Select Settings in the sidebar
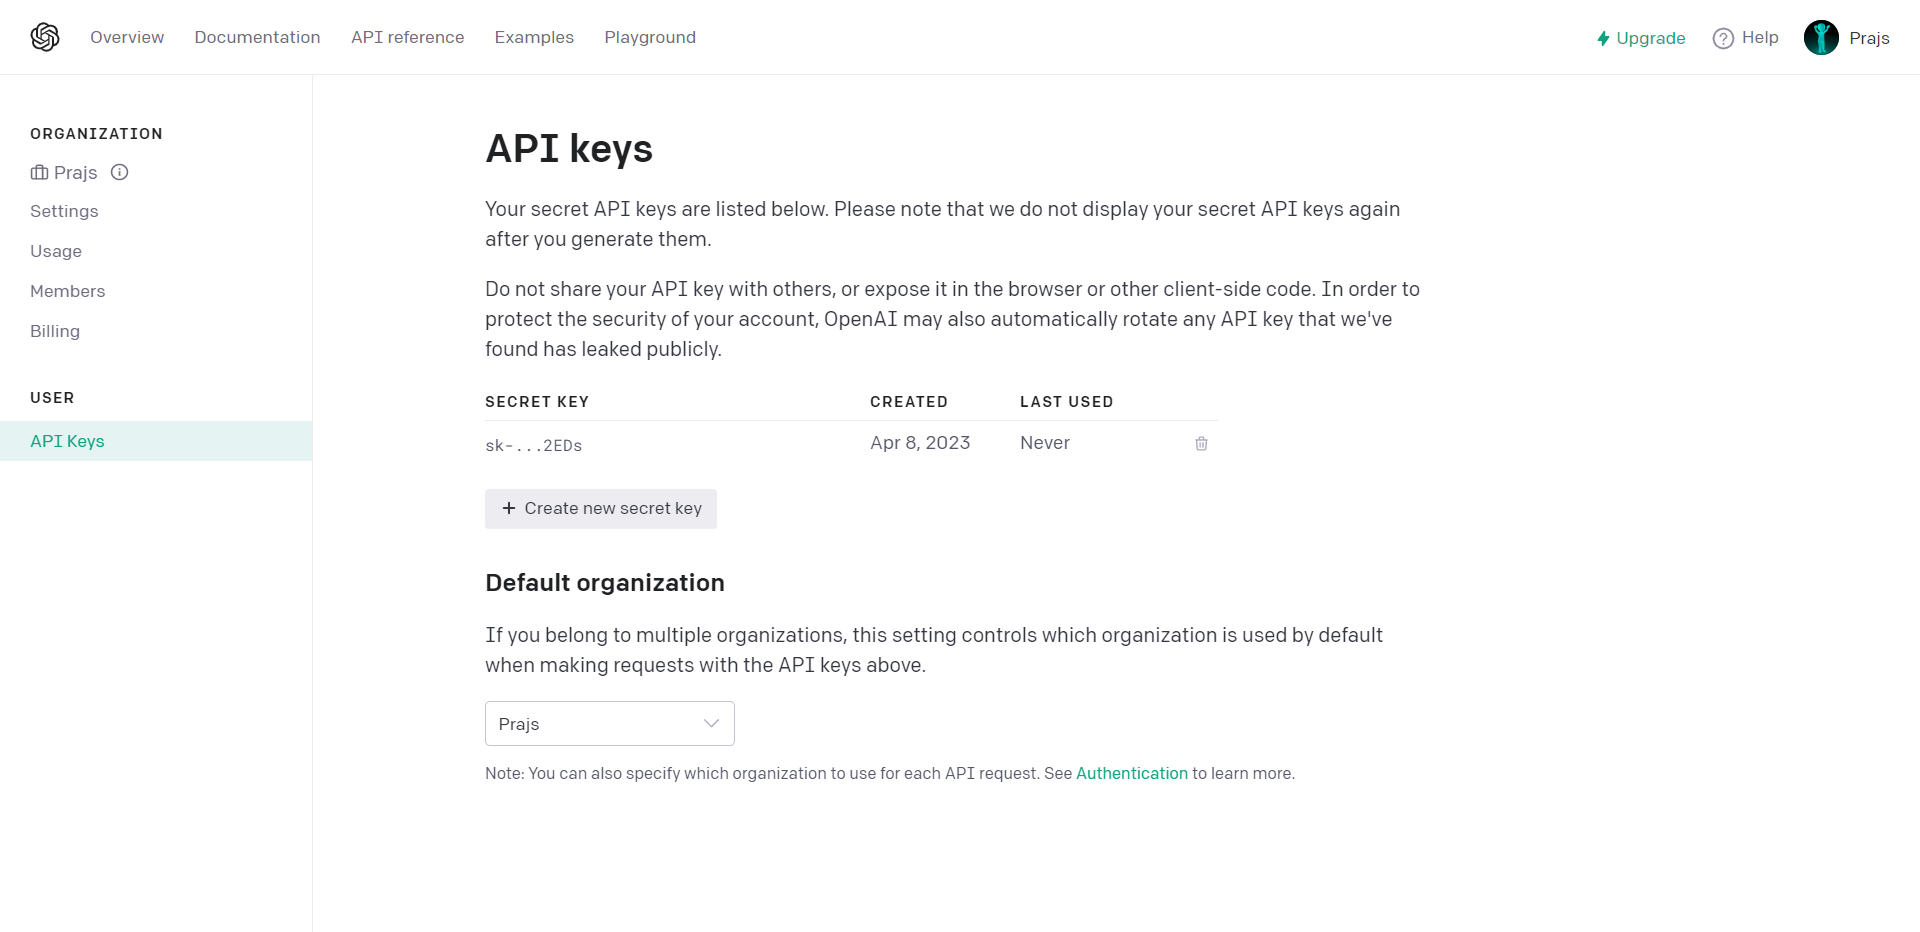The image size is (1920, 932). pyautogui.click(x=64, y=211)
